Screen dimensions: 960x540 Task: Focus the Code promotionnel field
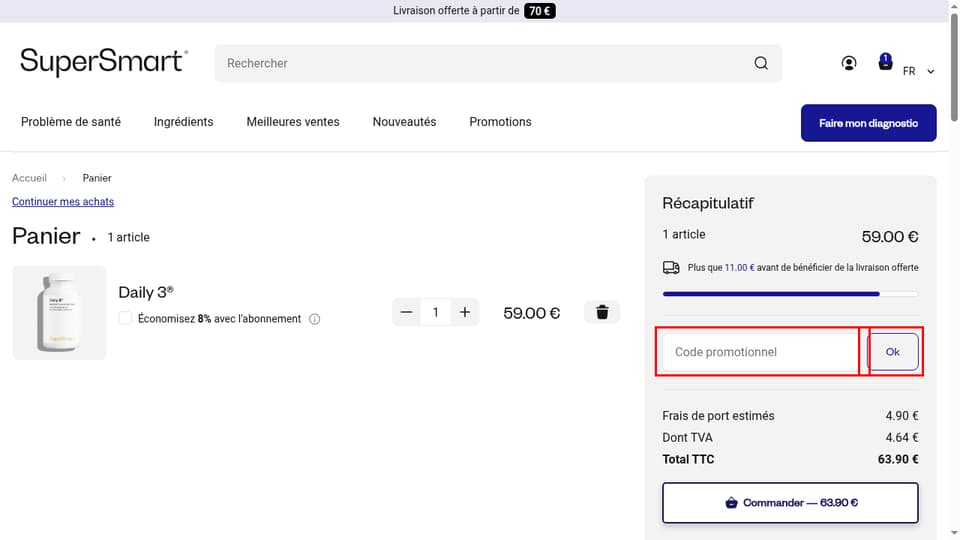click(x=760, y=352)
